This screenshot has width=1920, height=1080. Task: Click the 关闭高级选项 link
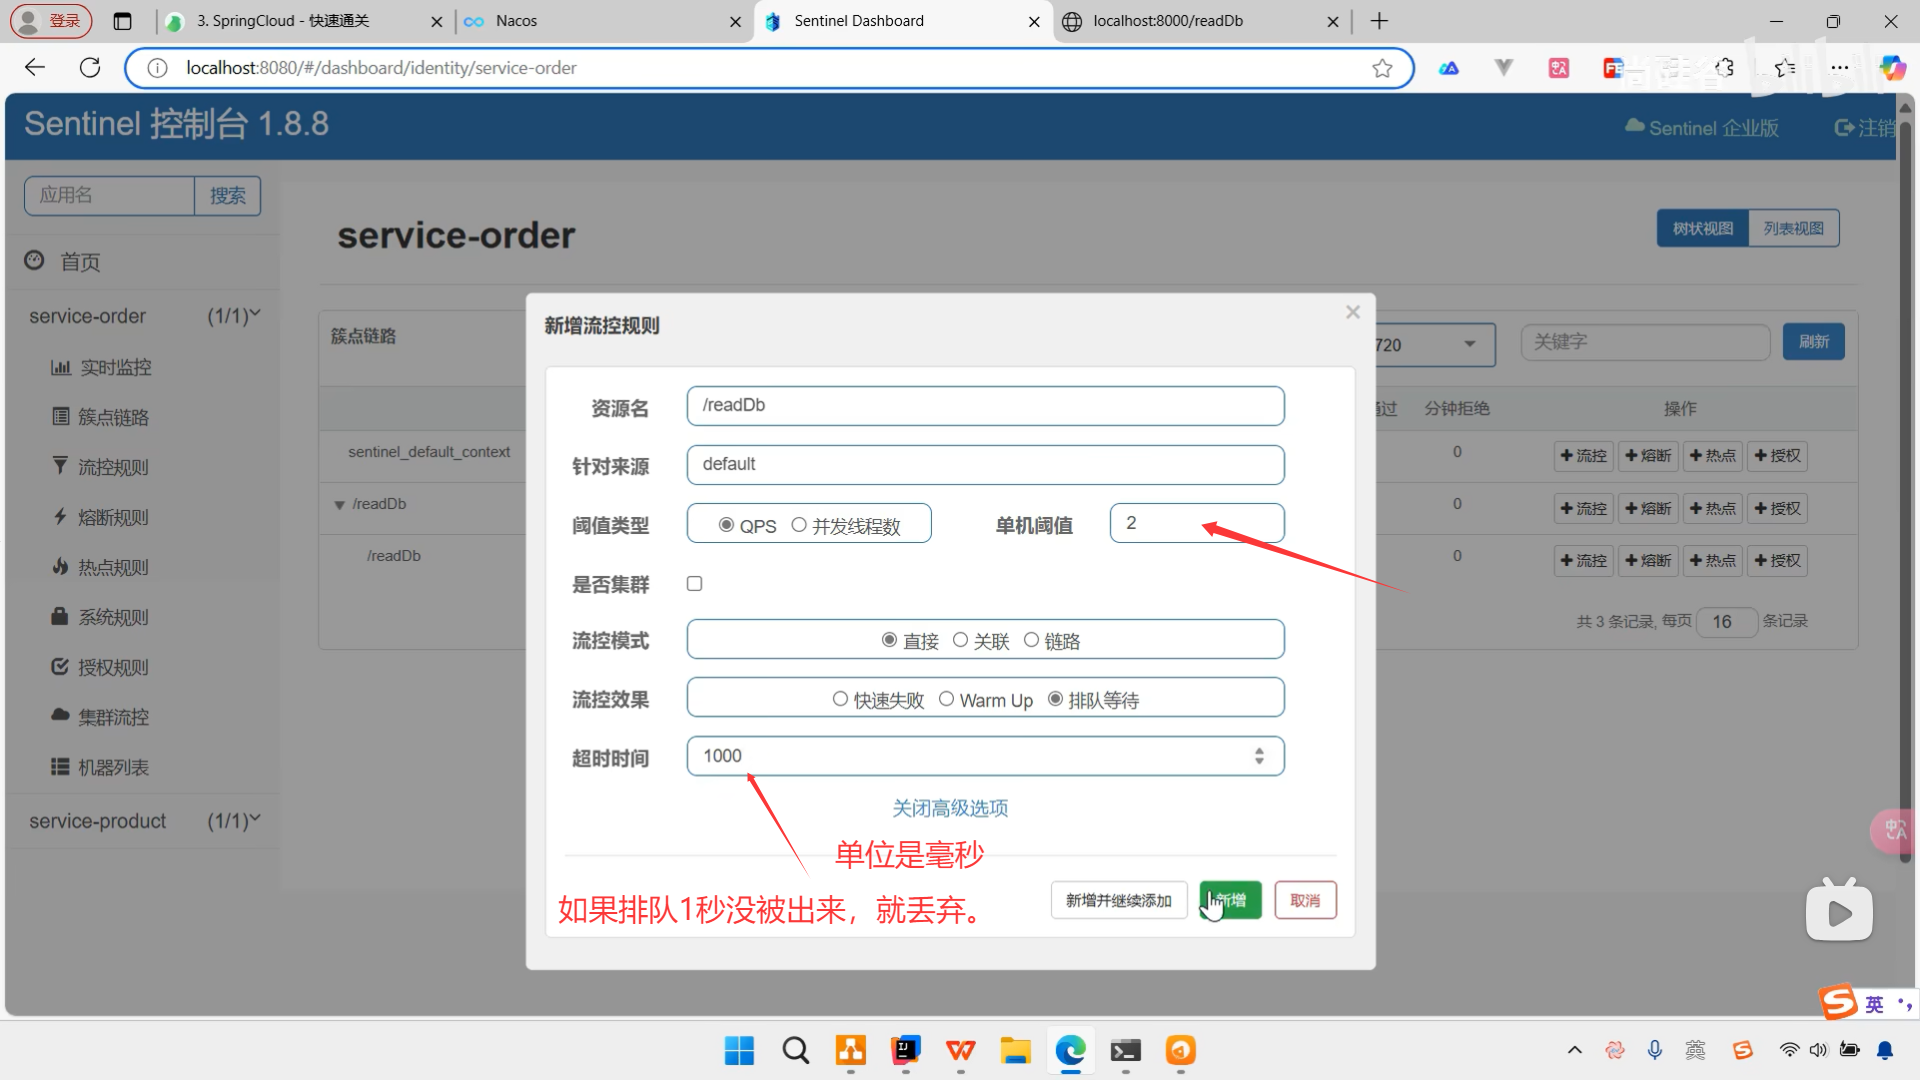(949, 808)
